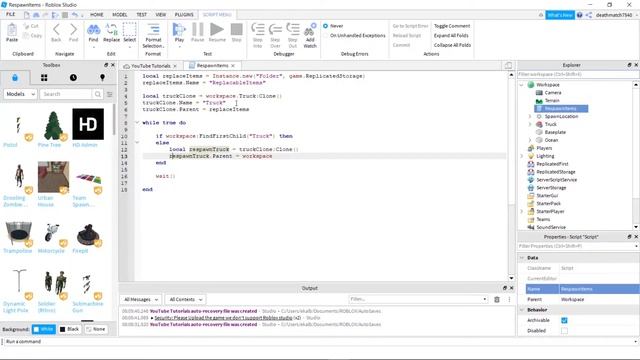Click the Toolbox search magnifier icon
The width and height of the screenshot is (640, 360).
(98, 94)
